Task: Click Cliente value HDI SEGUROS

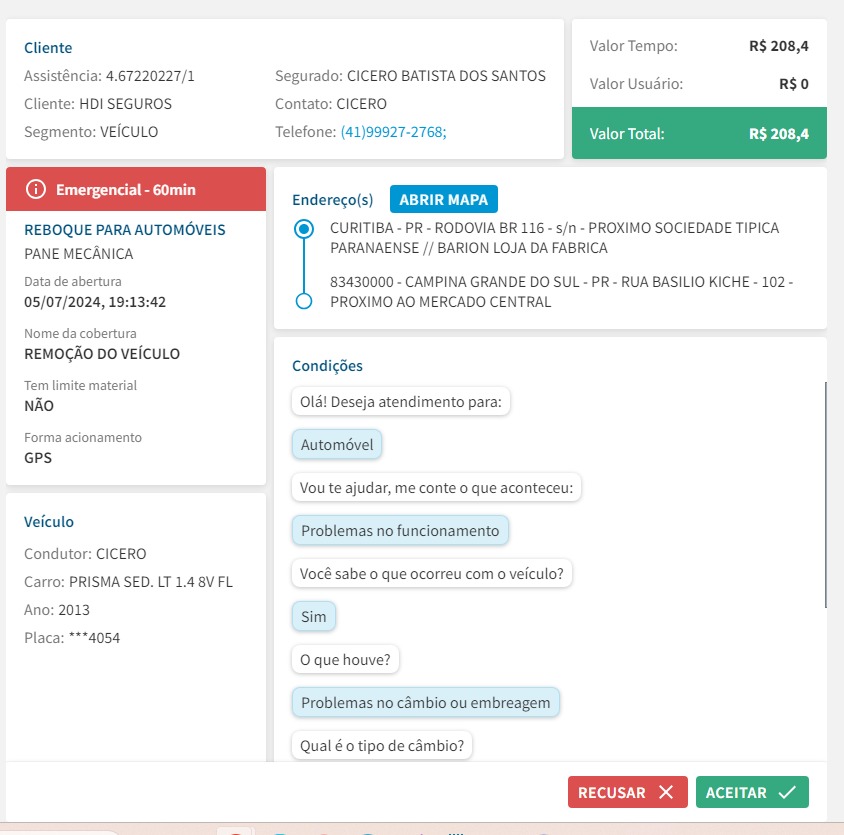Action: pos(125,104)
